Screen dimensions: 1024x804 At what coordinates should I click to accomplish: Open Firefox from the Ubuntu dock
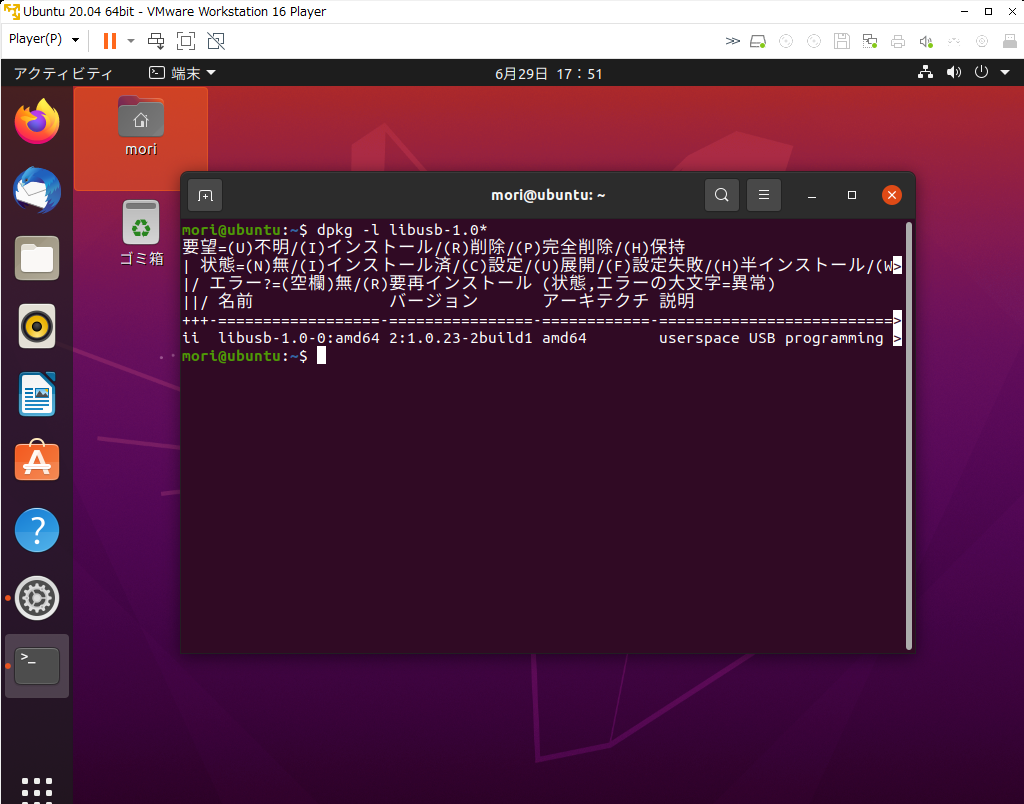37,121
